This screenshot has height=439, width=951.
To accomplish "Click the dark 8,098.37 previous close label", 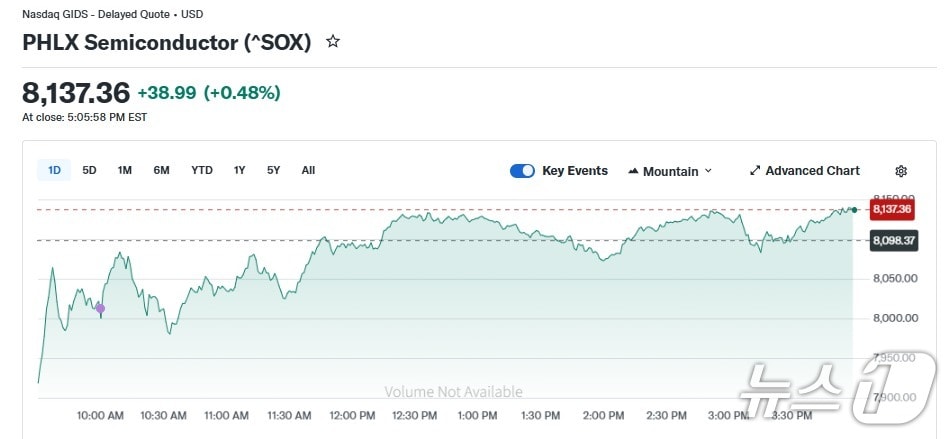I will (x=891, y=240).
